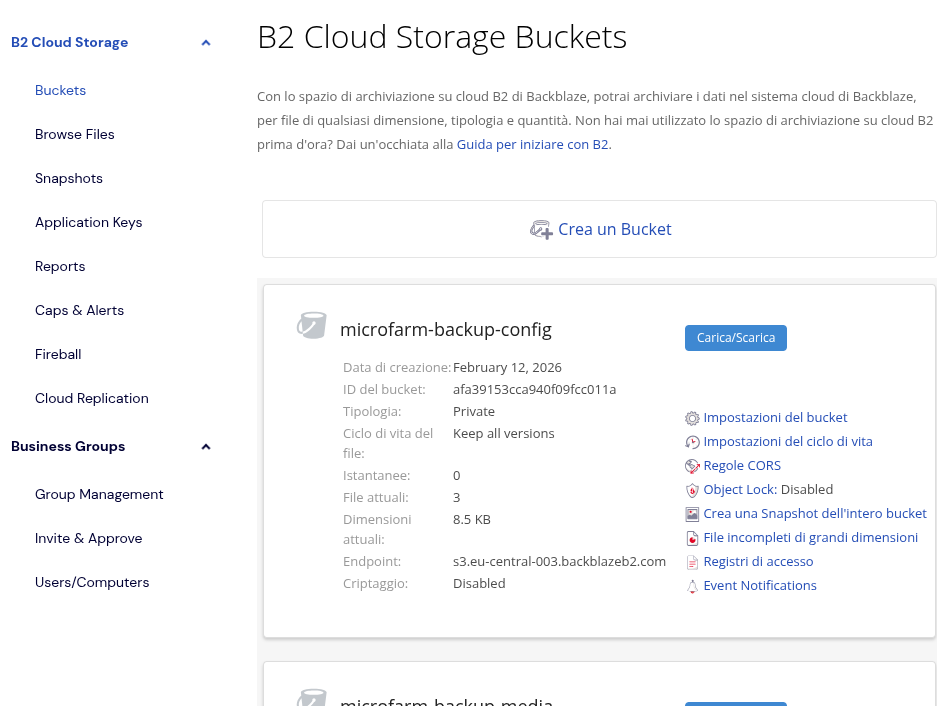Open Buckets in the sidebar

(x=60, y=90)
